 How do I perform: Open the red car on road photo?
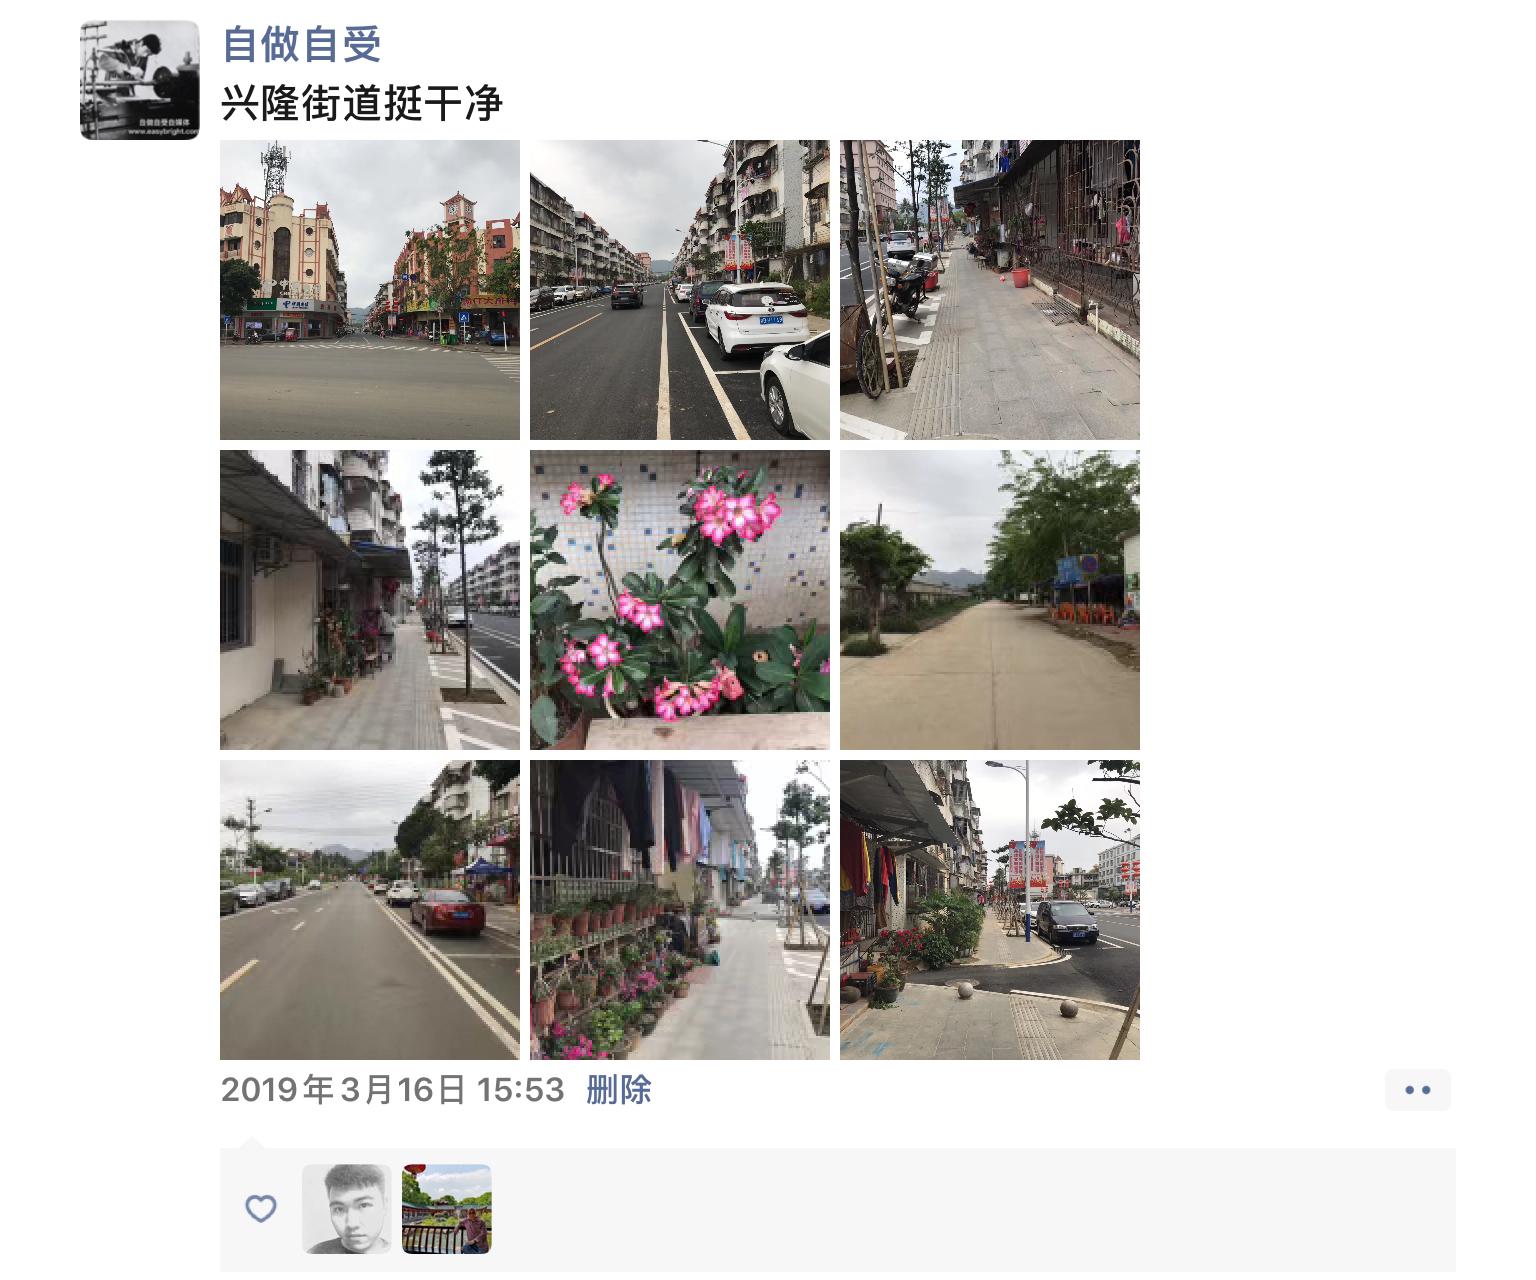(x=370, y=910)
